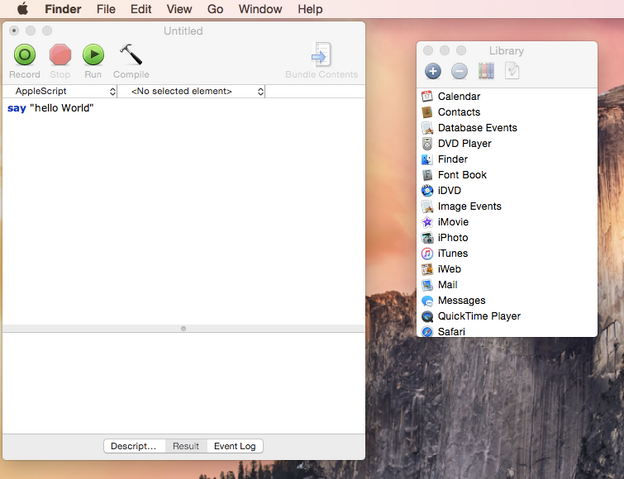The width and height of the screenshot is (624, 479).
Task: Open the File menu
Action: click(x=106, y=9)
